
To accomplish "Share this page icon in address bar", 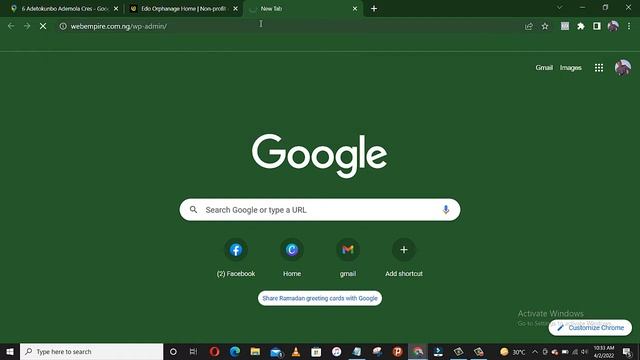I will [x=529, y=26].
